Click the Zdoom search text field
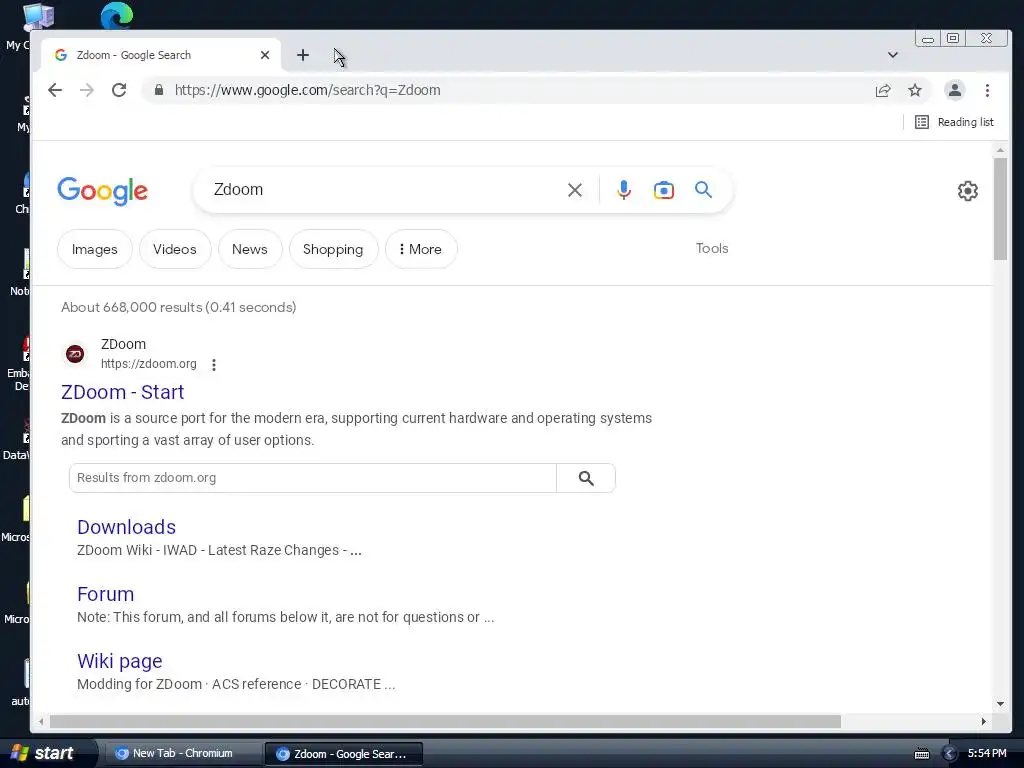 click(385, 189)
